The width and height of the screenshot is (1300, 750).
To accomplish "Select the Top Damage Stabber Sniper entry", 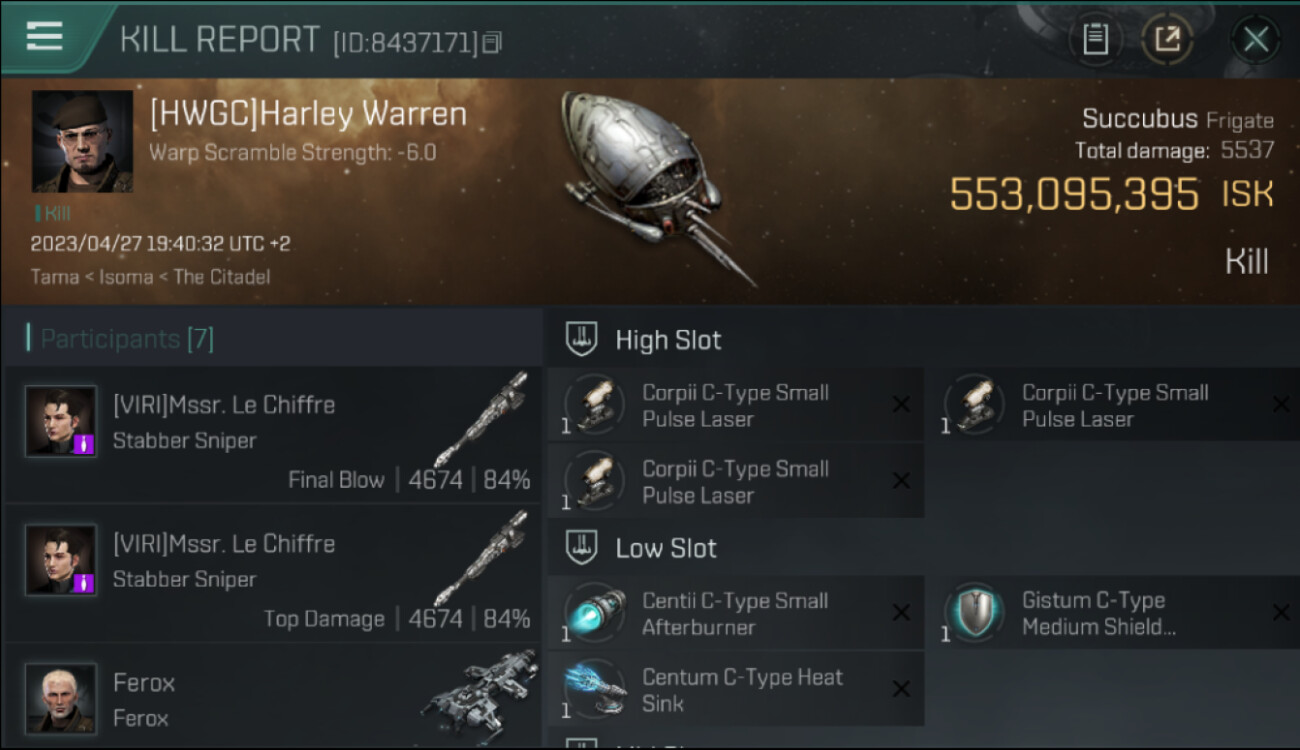I will 272,573.
